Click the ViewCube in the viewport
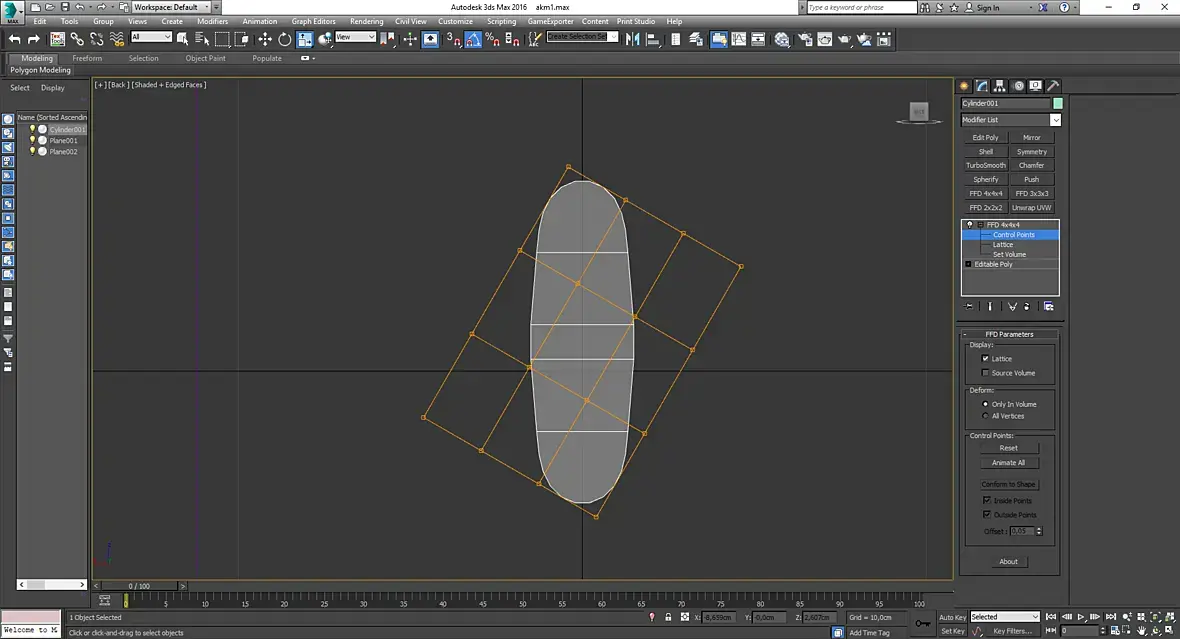Screen dimensions: 1180x639 (918, 112)
